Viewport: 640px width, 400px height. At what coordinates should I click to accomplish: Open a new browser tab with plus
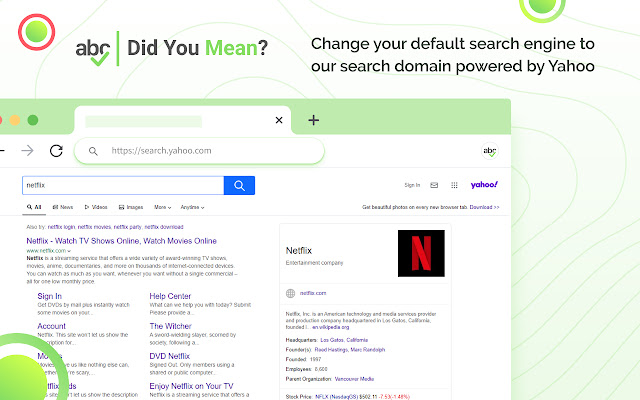(313, 120)
